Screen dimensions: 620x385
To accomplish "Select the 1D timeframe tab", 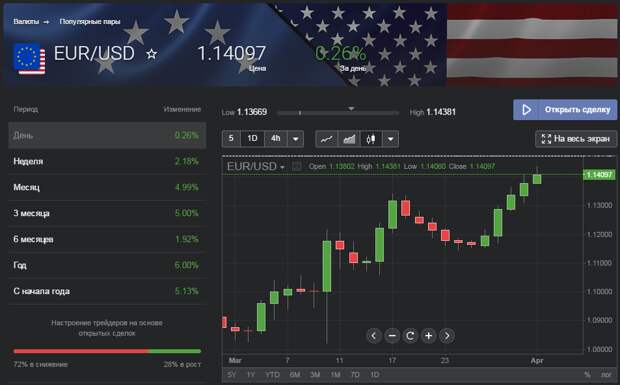I will pyautogui.click(x=252, y=138).
